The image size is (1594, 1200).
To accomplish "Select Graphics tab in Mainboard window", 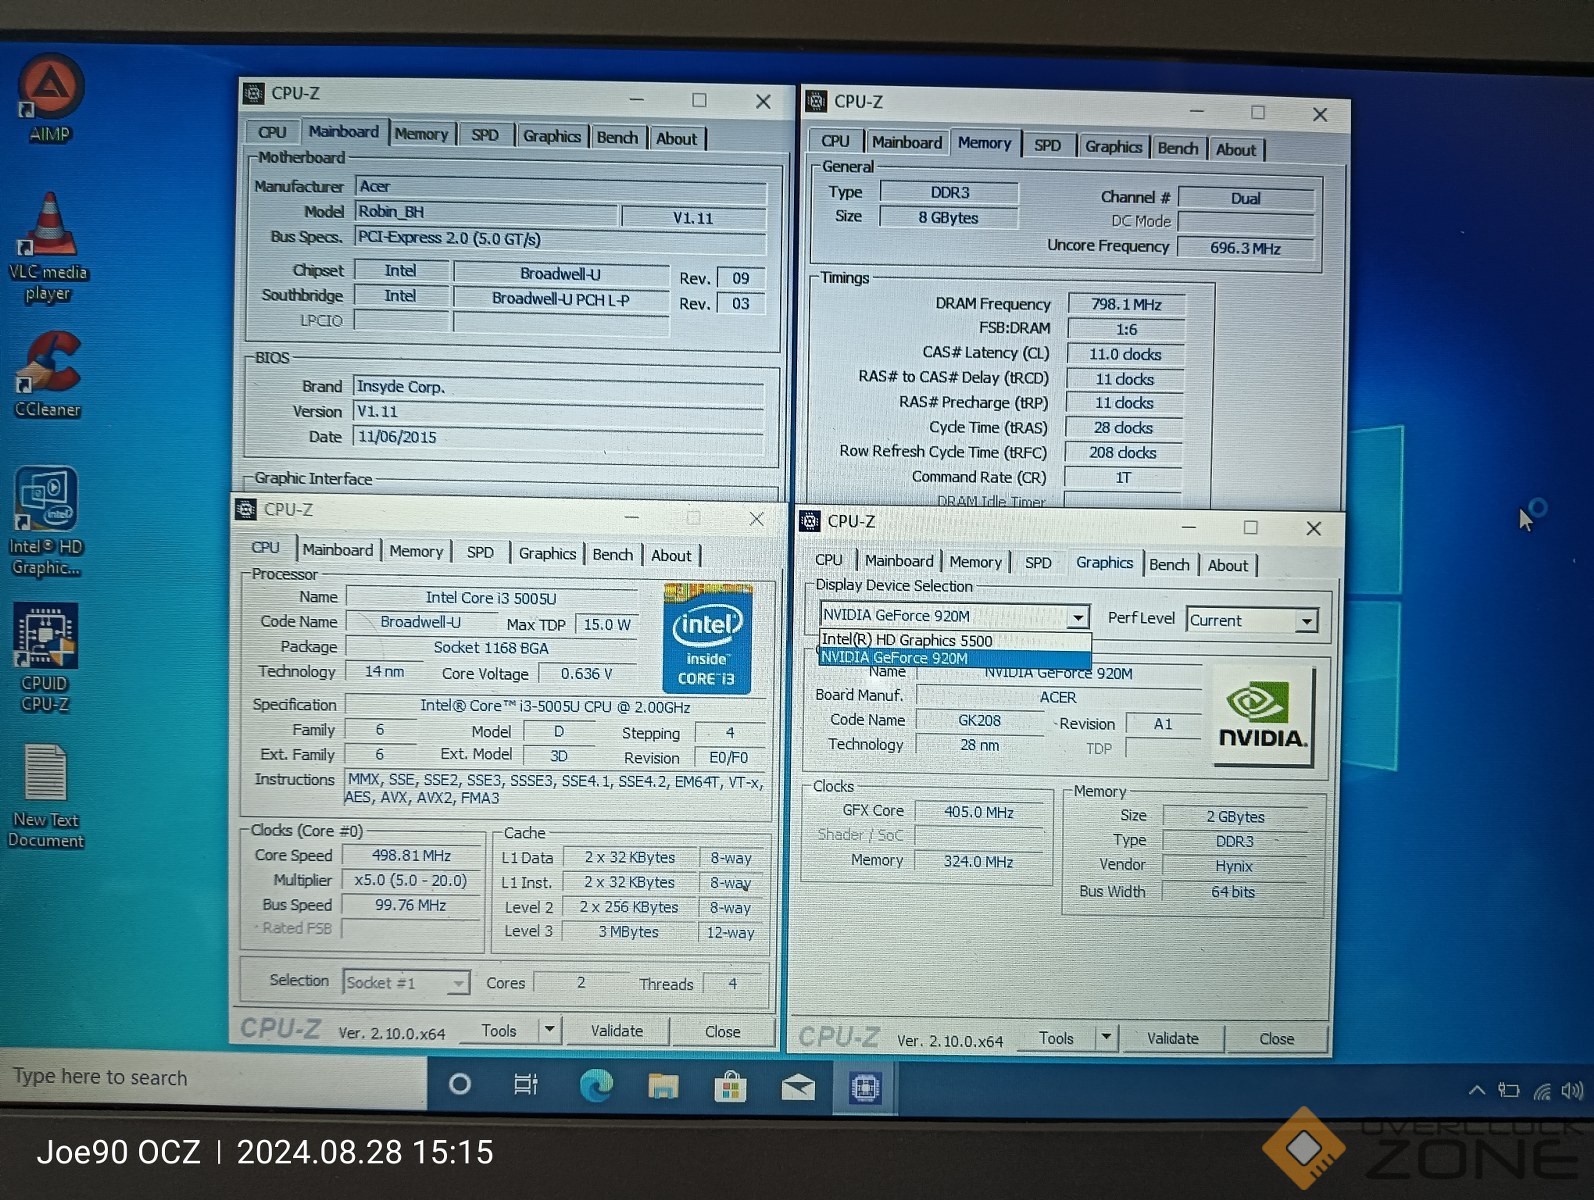I will pyautogui.click(x=551, y=137).
